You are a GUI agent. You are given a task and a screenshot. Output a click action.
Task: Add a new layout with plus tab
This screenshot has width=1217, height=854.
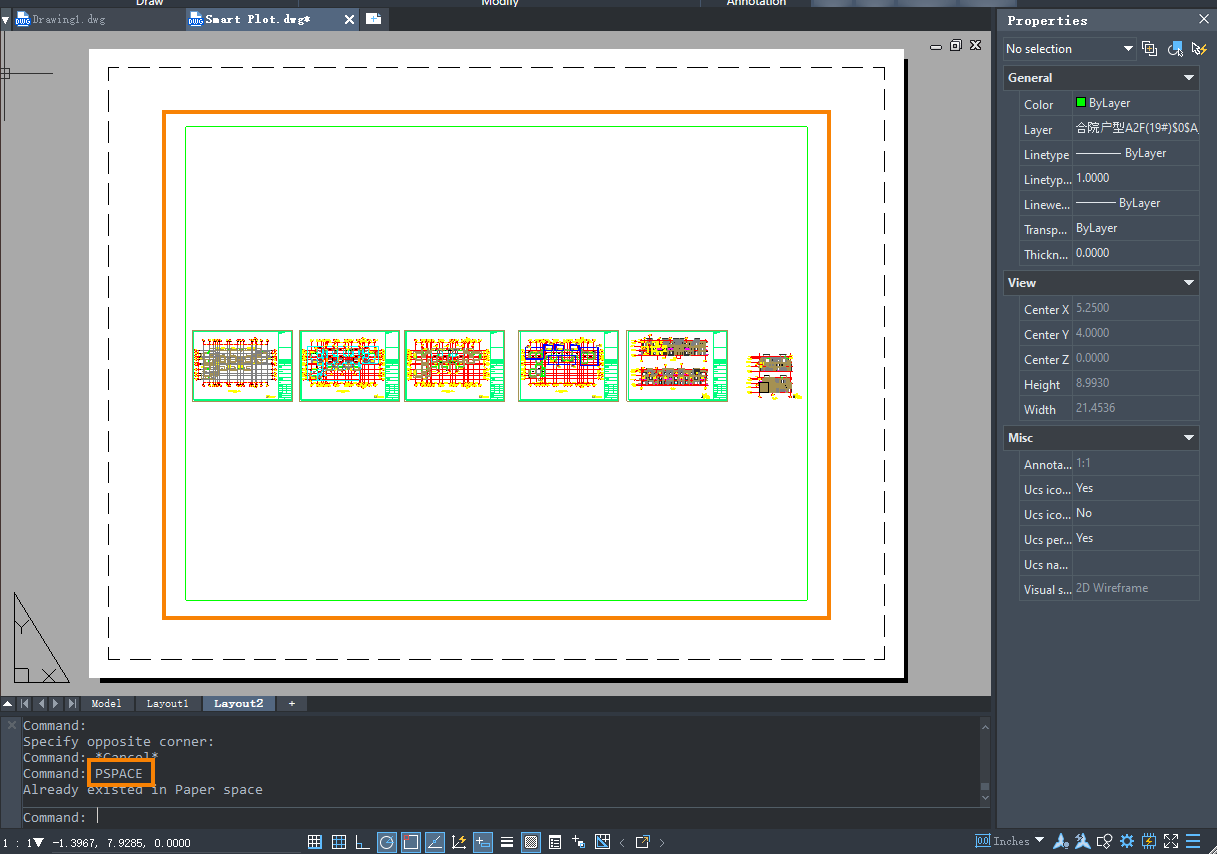tap(292, 704)
